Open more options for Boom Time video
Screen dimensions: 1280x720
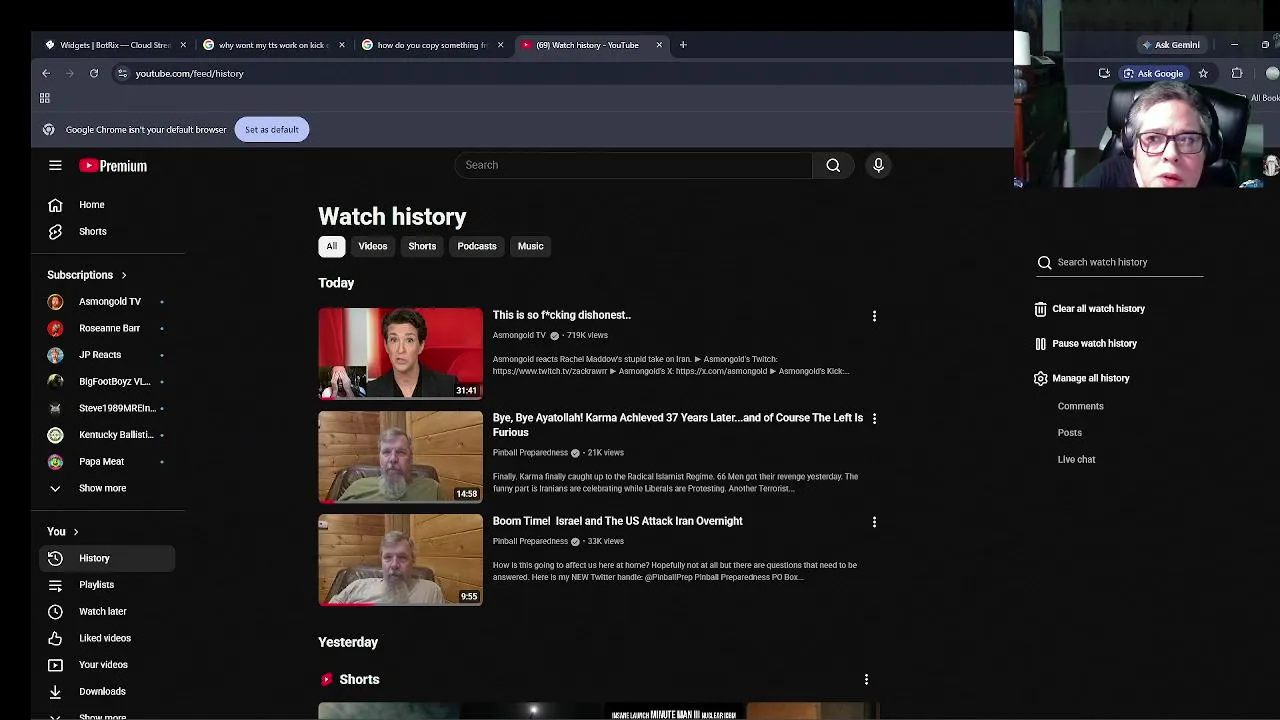tap(874, 522)
